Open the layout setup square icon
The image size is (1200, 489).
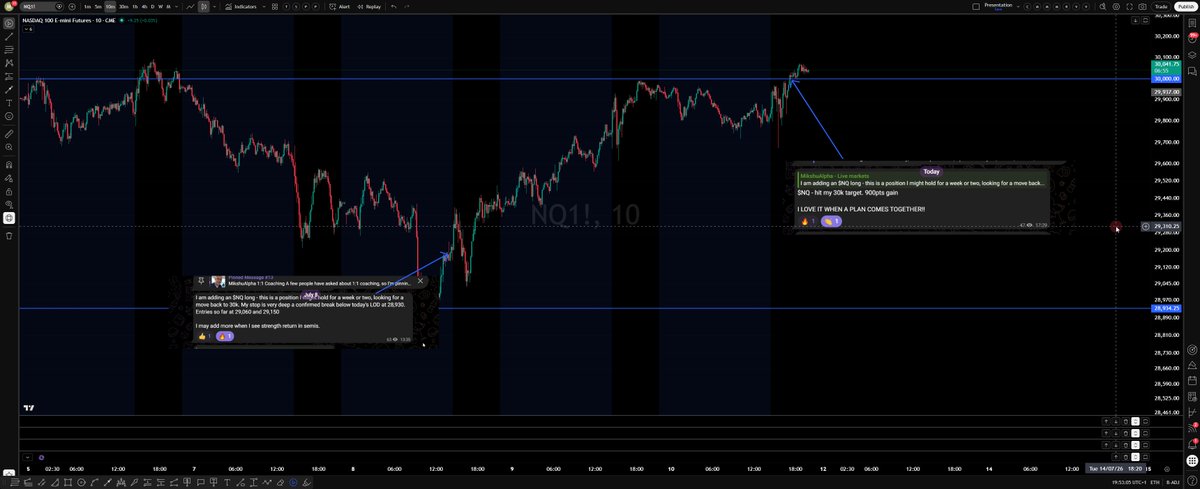point(976,6)
